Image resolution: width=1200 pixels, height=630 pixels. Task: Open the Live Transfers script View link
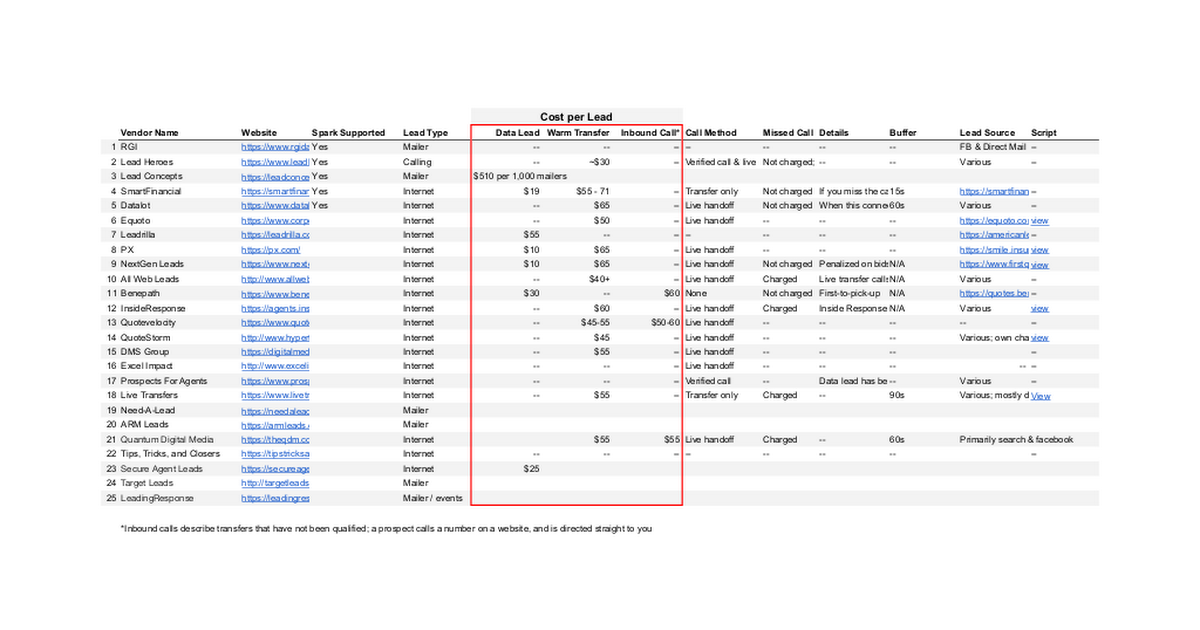point(1041,396)
